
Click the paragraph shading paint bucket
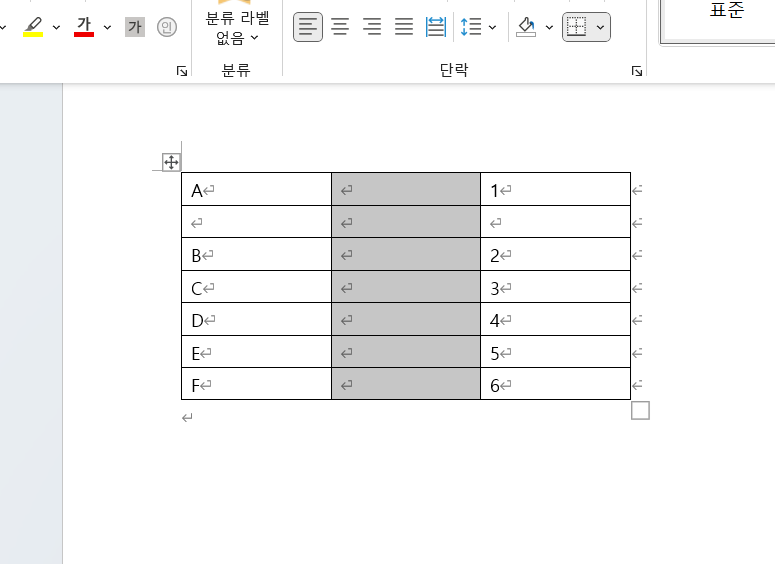coord(526,27)
